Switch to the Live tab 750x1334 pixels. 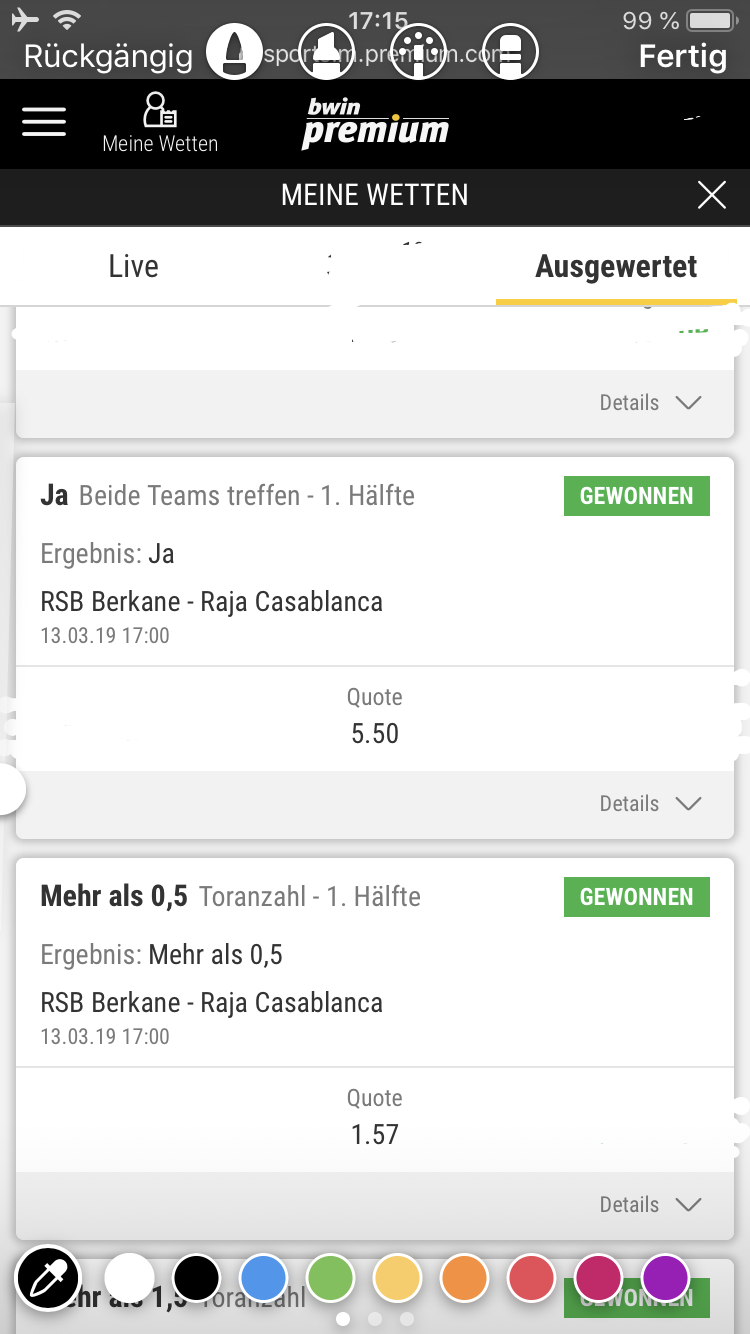coord(133,266)
